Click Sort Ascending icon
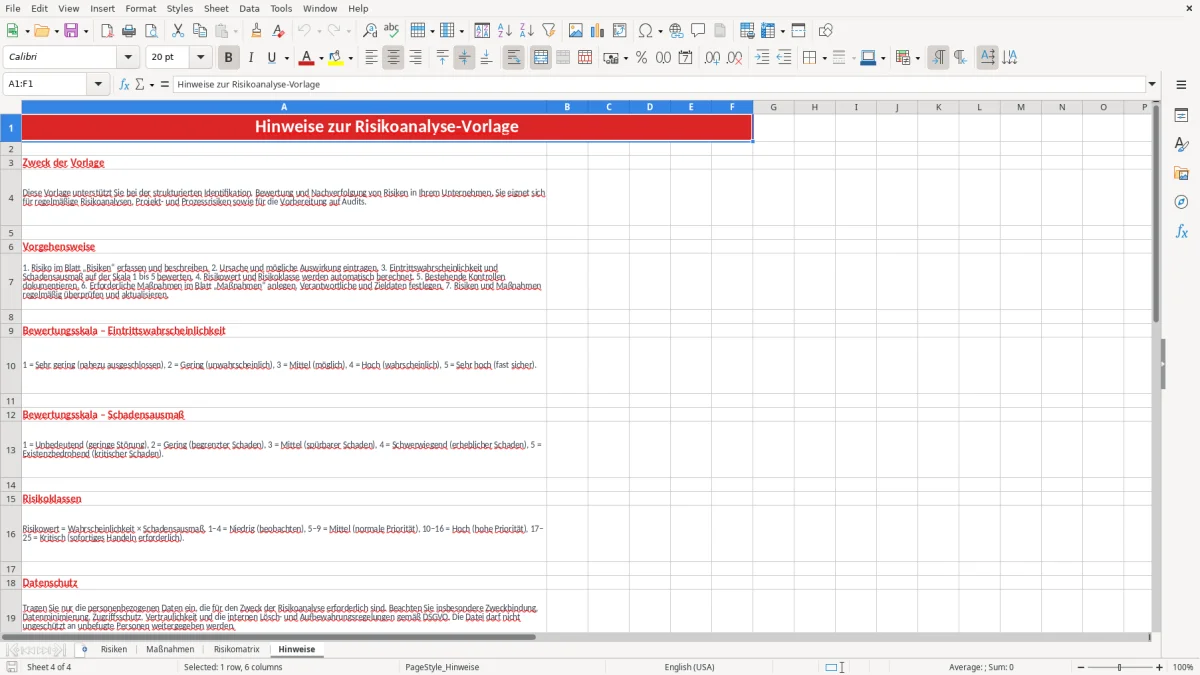 [x=505, y=31]
